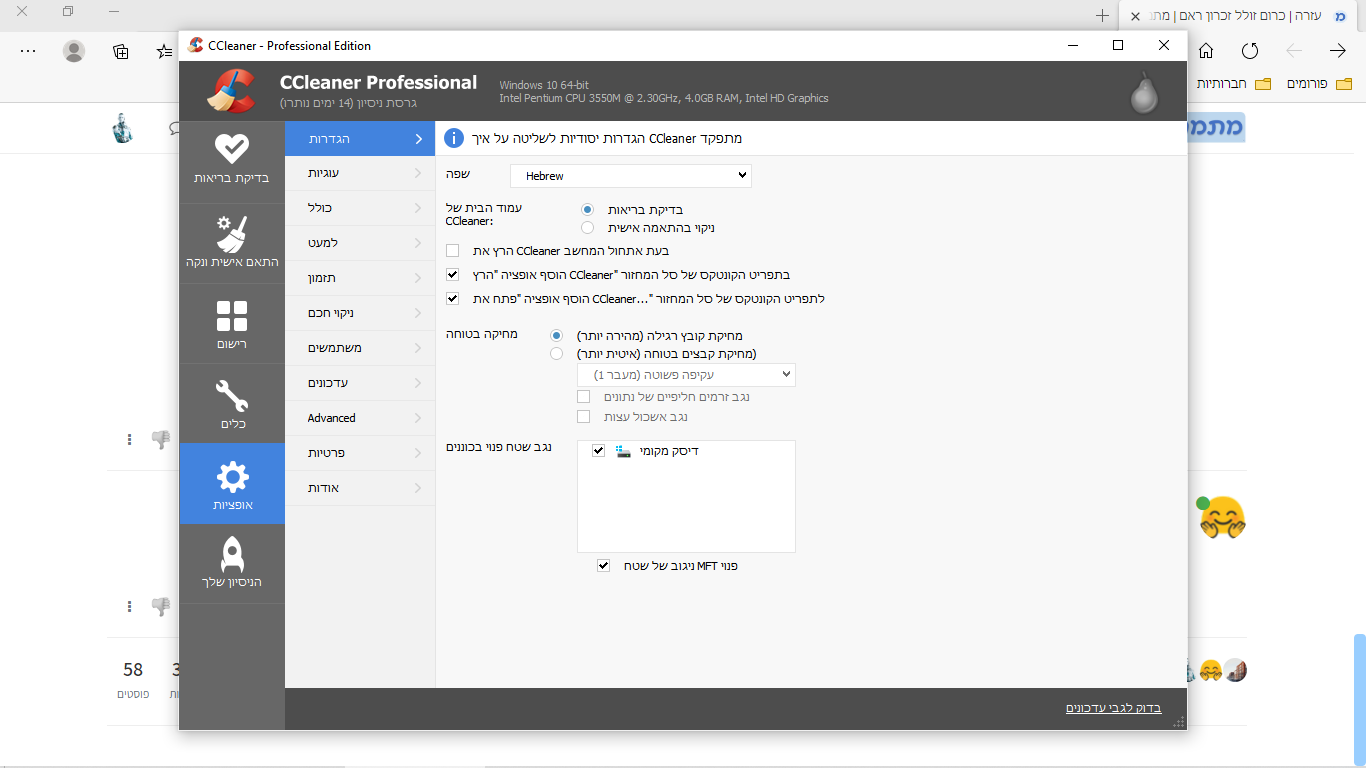The height and width of the screenshot is (768, 1366).
Task: Open Edge browser profile avatar
Action: coord(74,51)
